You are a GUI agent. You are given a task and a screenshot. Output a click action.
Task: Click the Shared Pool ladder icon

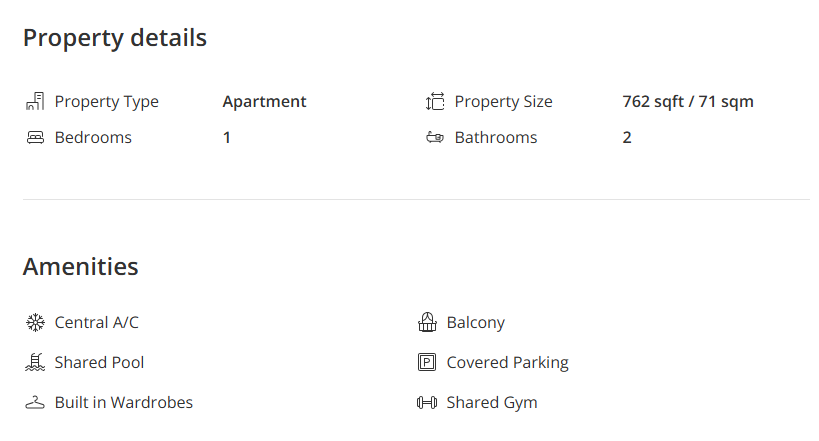(35, 362)
